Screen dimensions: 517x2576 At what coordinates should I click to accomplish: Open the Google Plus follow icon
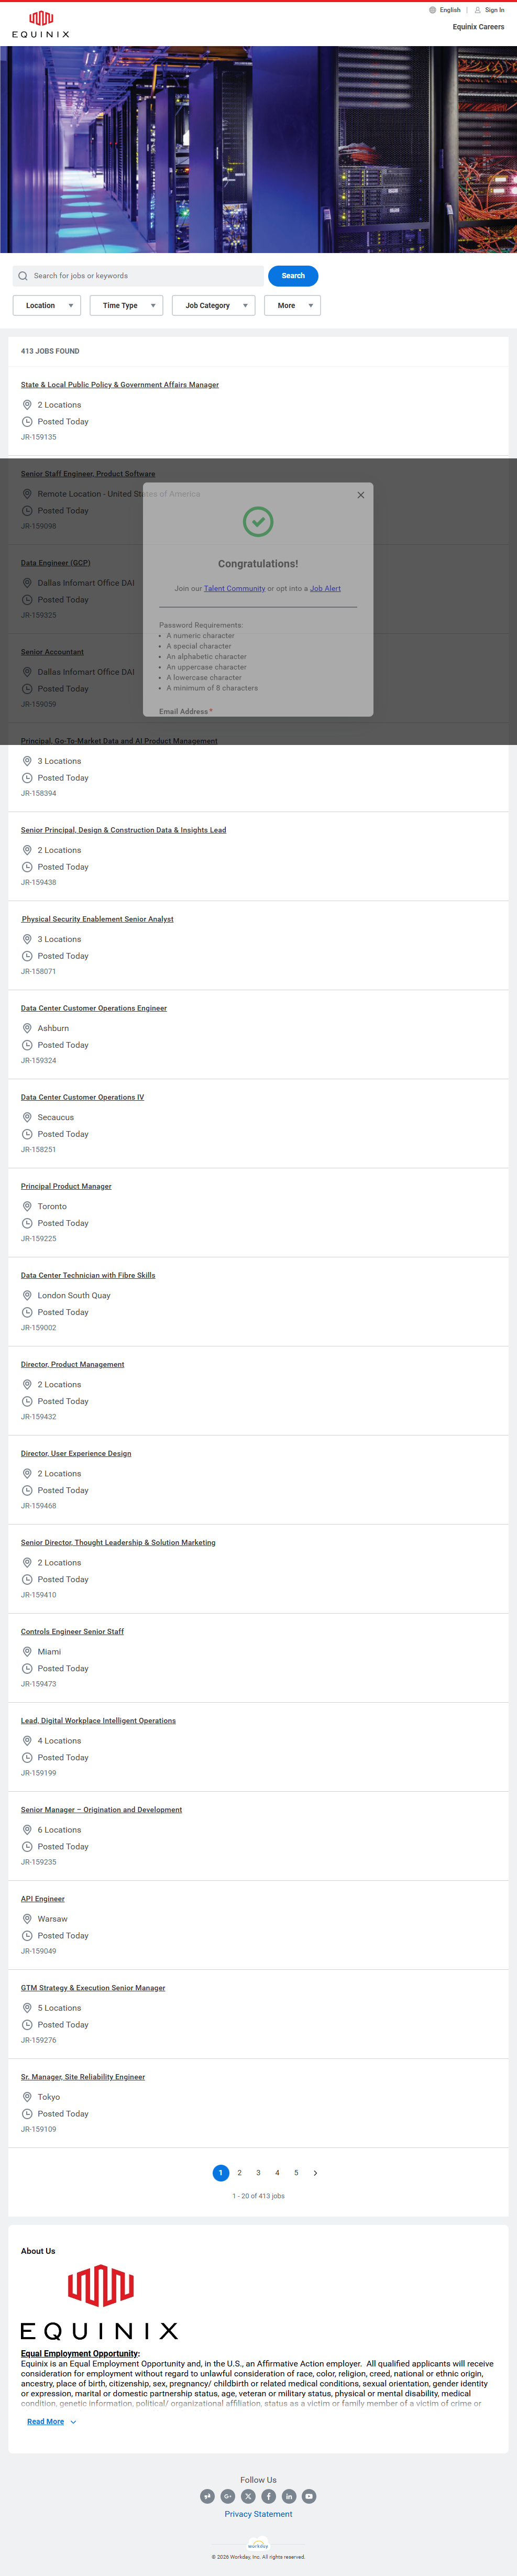[228, 2496]
